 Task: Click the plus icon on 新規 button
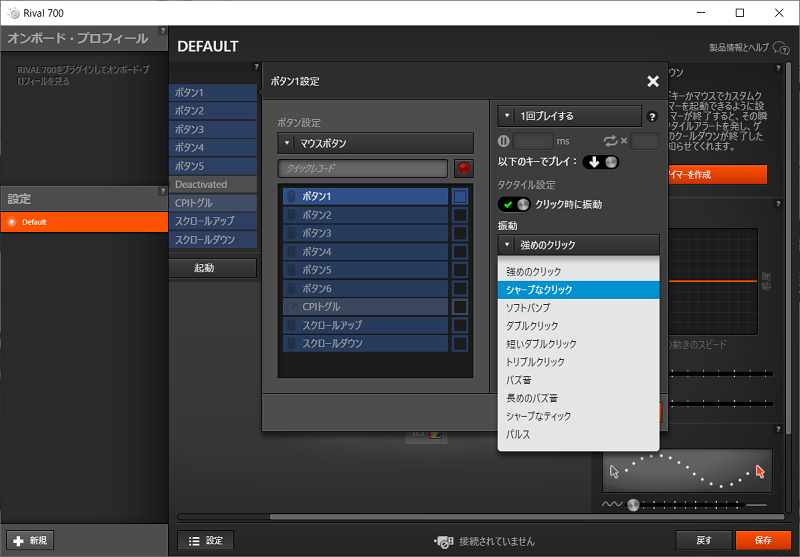click(18, 541)
